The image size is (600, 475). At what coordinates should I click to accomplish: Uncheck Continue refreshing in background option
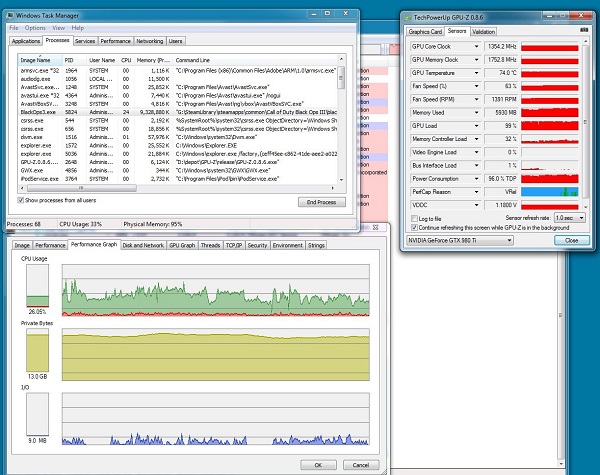(414, 226)
